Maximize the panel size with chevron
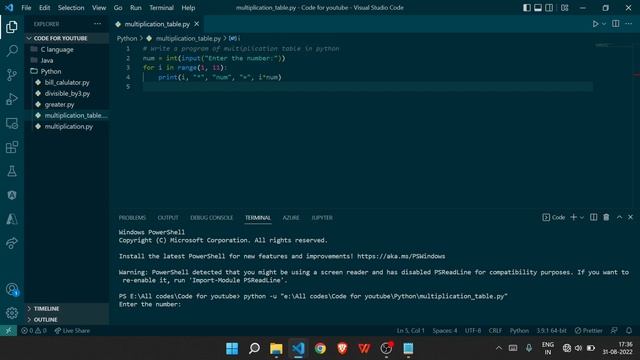This screenshot has width=640, height=360. point(619,217)
